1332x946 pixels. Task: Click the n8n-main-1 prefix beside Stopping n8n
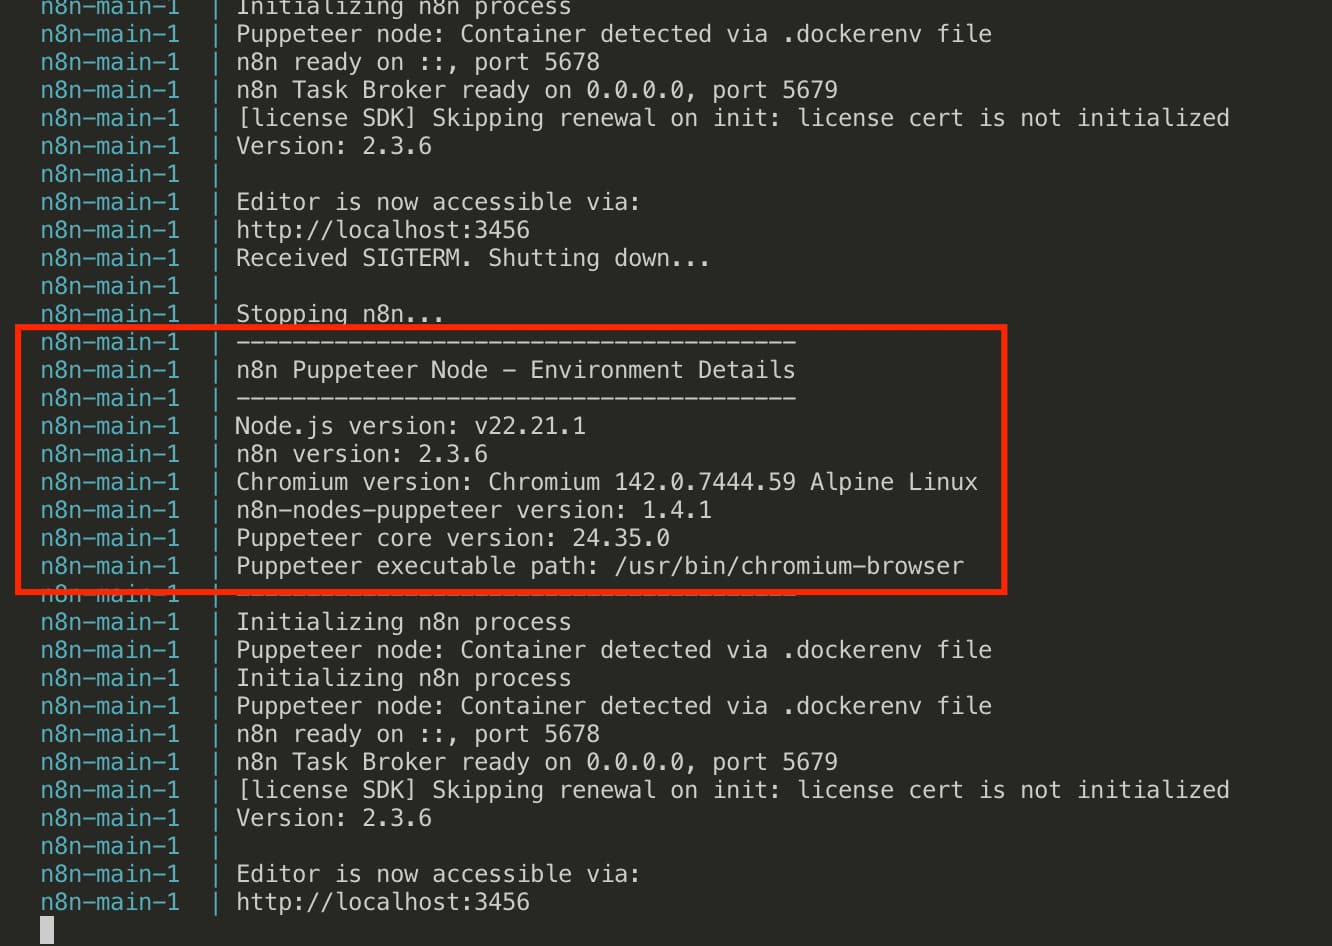110,313
